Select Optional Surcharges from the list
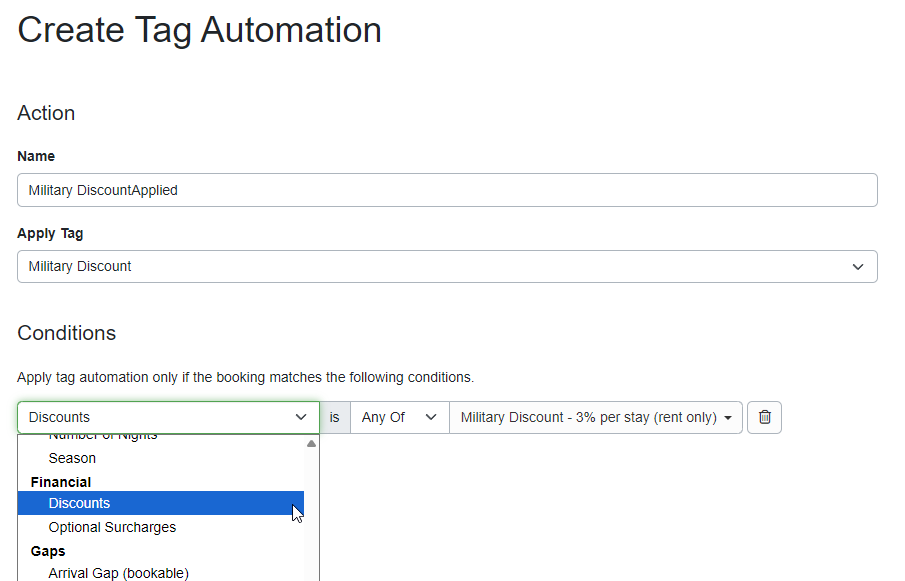The height and width of the screenshot is (581, 905). pos(112,527)
